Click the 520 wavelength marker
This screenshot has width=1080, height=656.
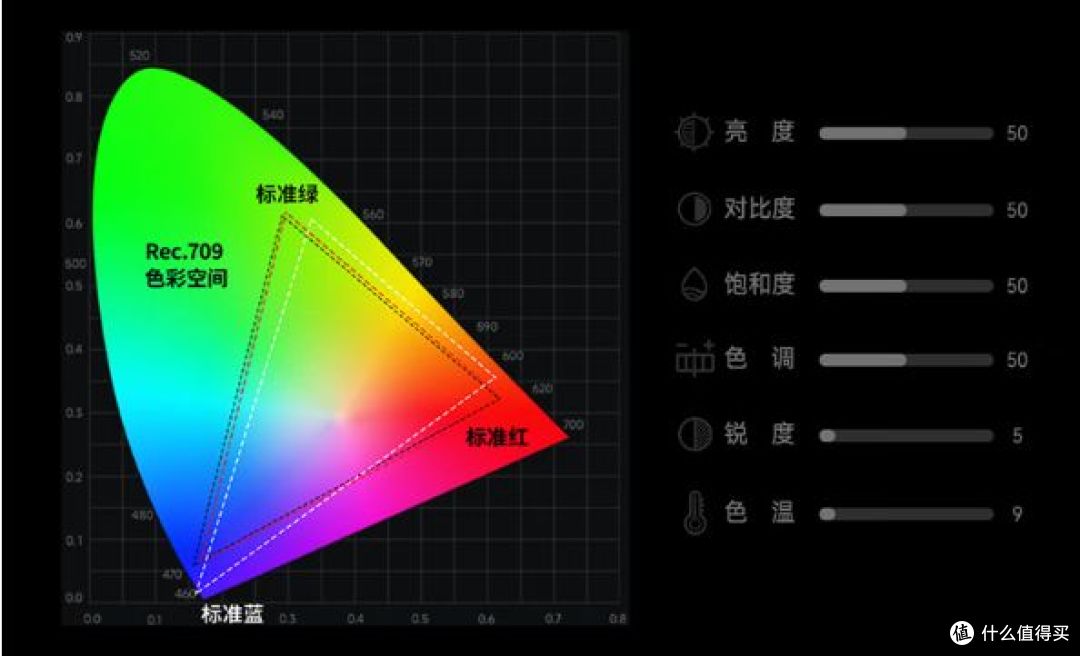pos(139,56)
